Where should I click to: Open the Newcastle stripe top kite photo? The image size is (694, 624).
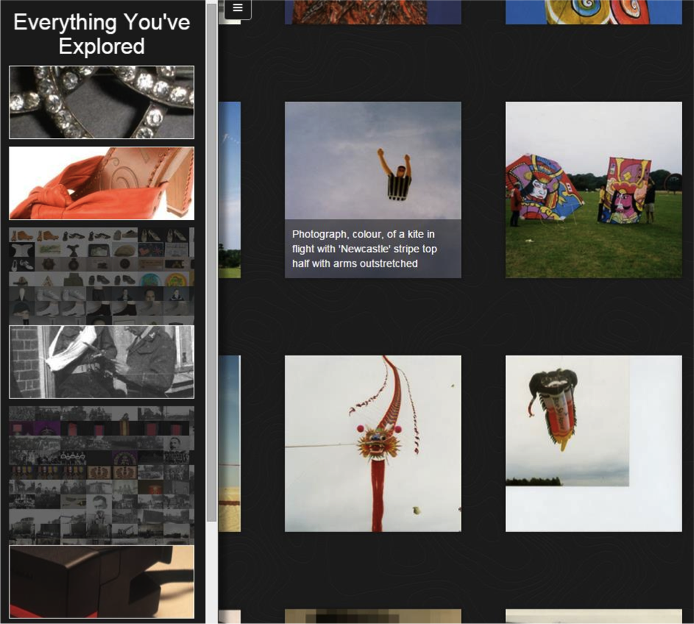[x=372, y=160]
